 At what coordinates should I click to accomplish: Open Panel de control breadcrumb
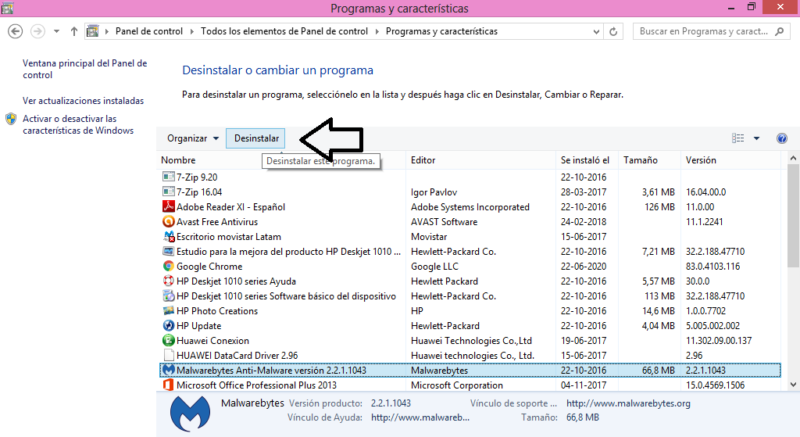(149, 31)
